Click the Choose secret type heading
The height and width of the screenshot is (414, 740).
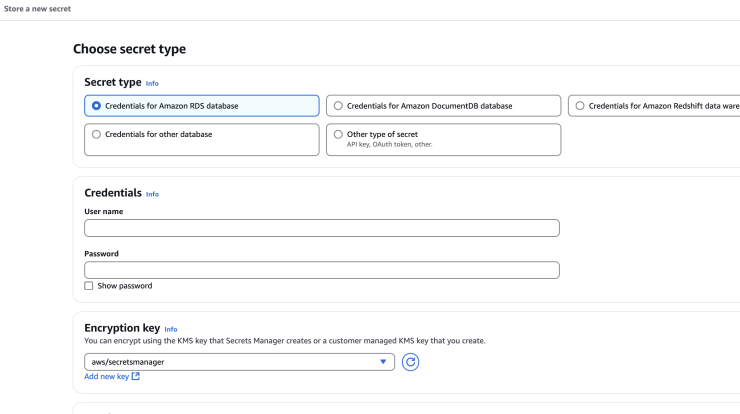(129, 49)
